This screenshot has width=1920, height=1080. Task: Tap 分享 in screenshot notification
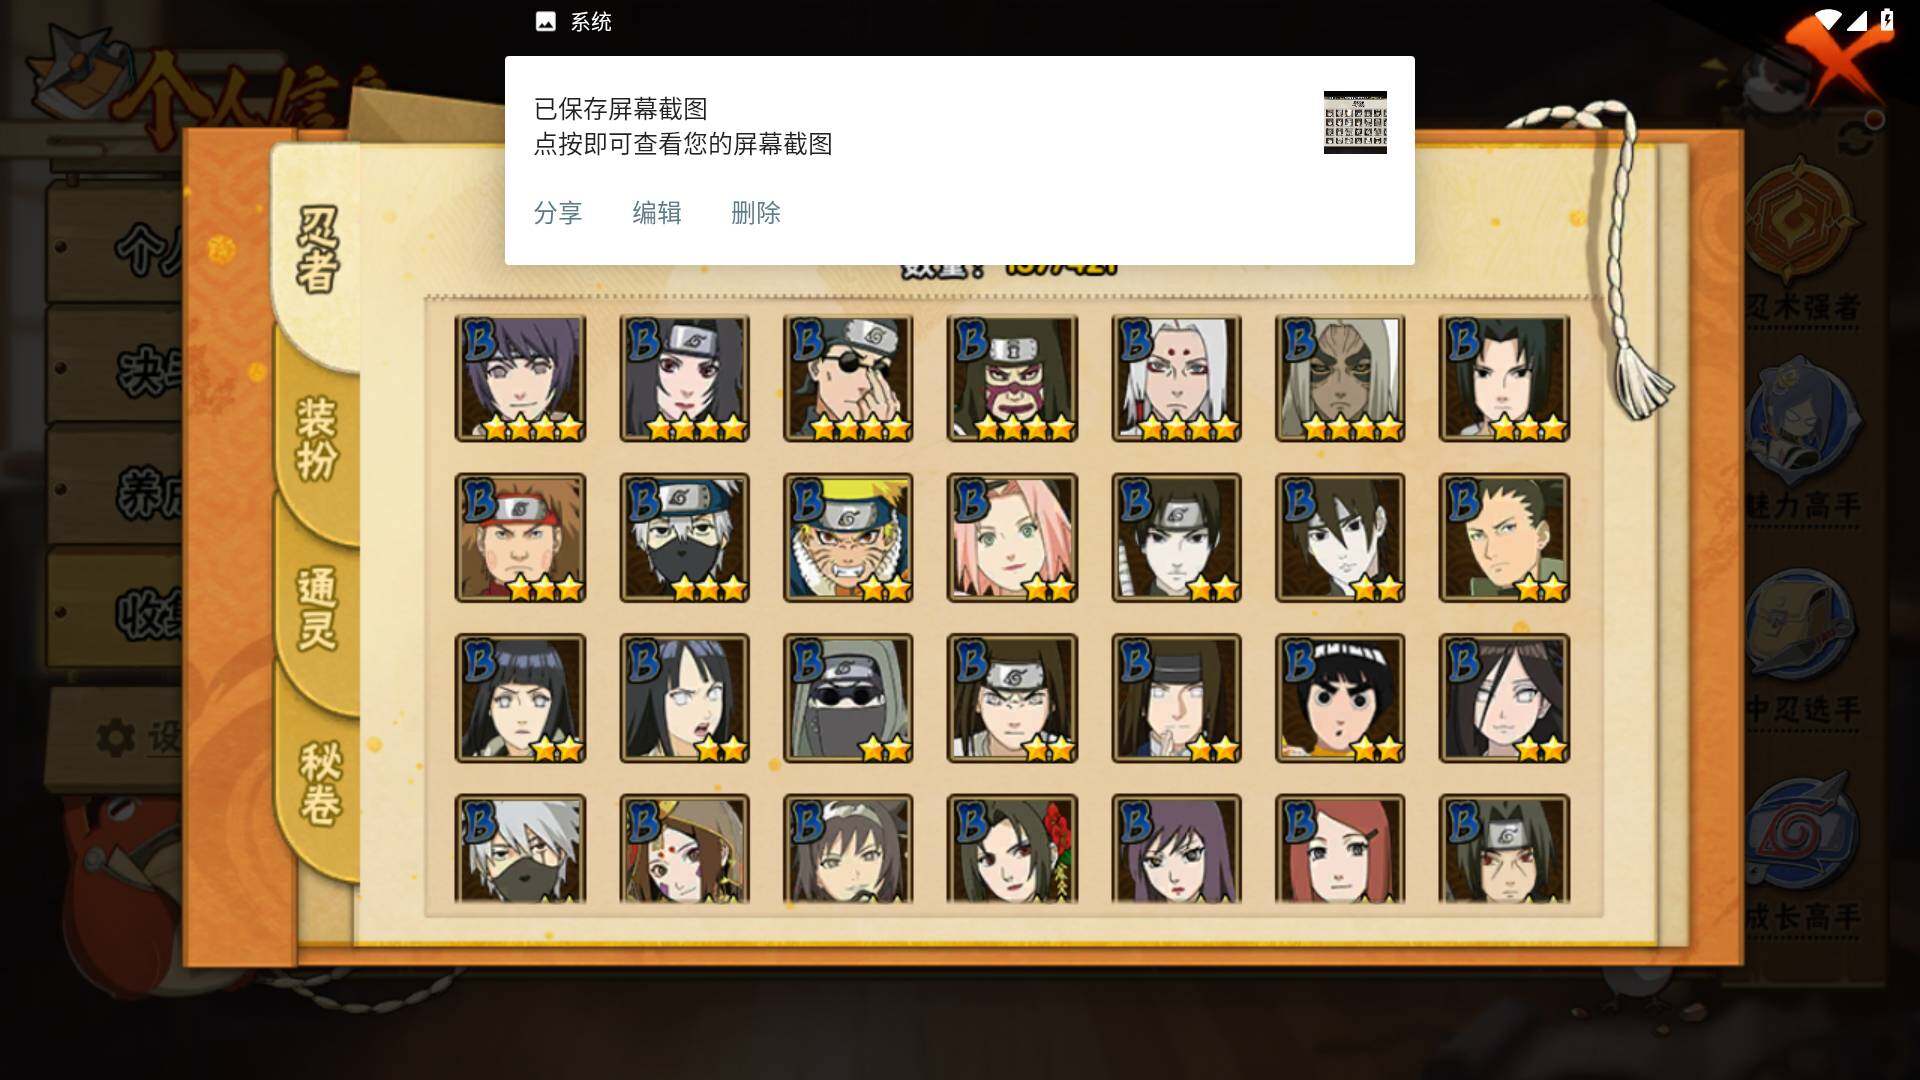pos(558,213)
